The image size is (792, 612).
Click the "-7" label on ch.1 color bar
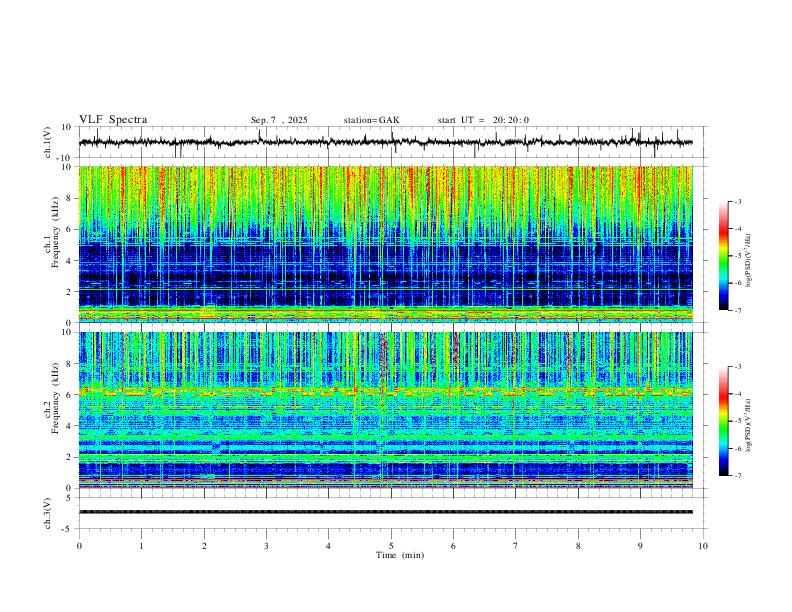(738, 310)
